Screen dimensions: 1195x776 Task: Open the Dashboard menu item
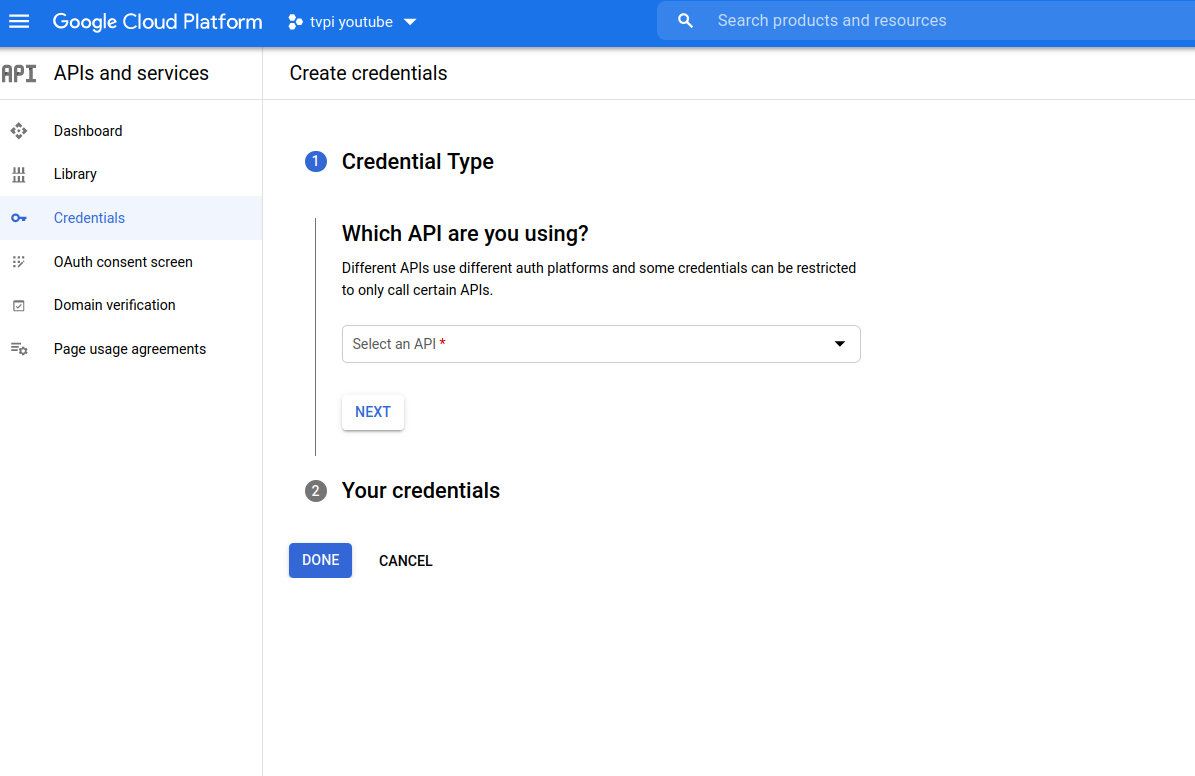88,131
